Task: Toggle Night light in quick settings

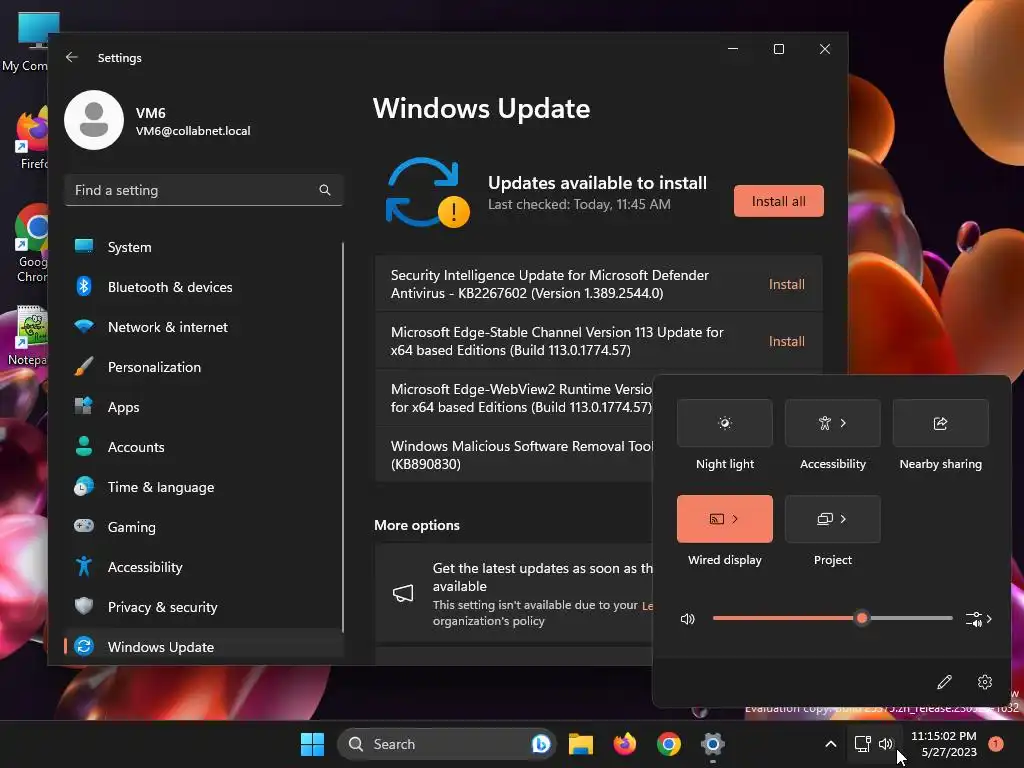Action: (x=724, y=423)
